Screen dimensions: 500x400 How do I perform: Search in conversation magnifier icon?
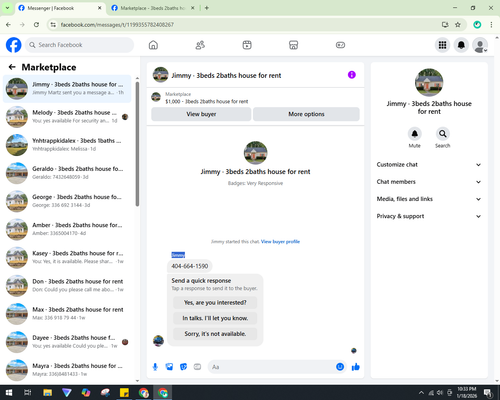click(x=442, y=134)
